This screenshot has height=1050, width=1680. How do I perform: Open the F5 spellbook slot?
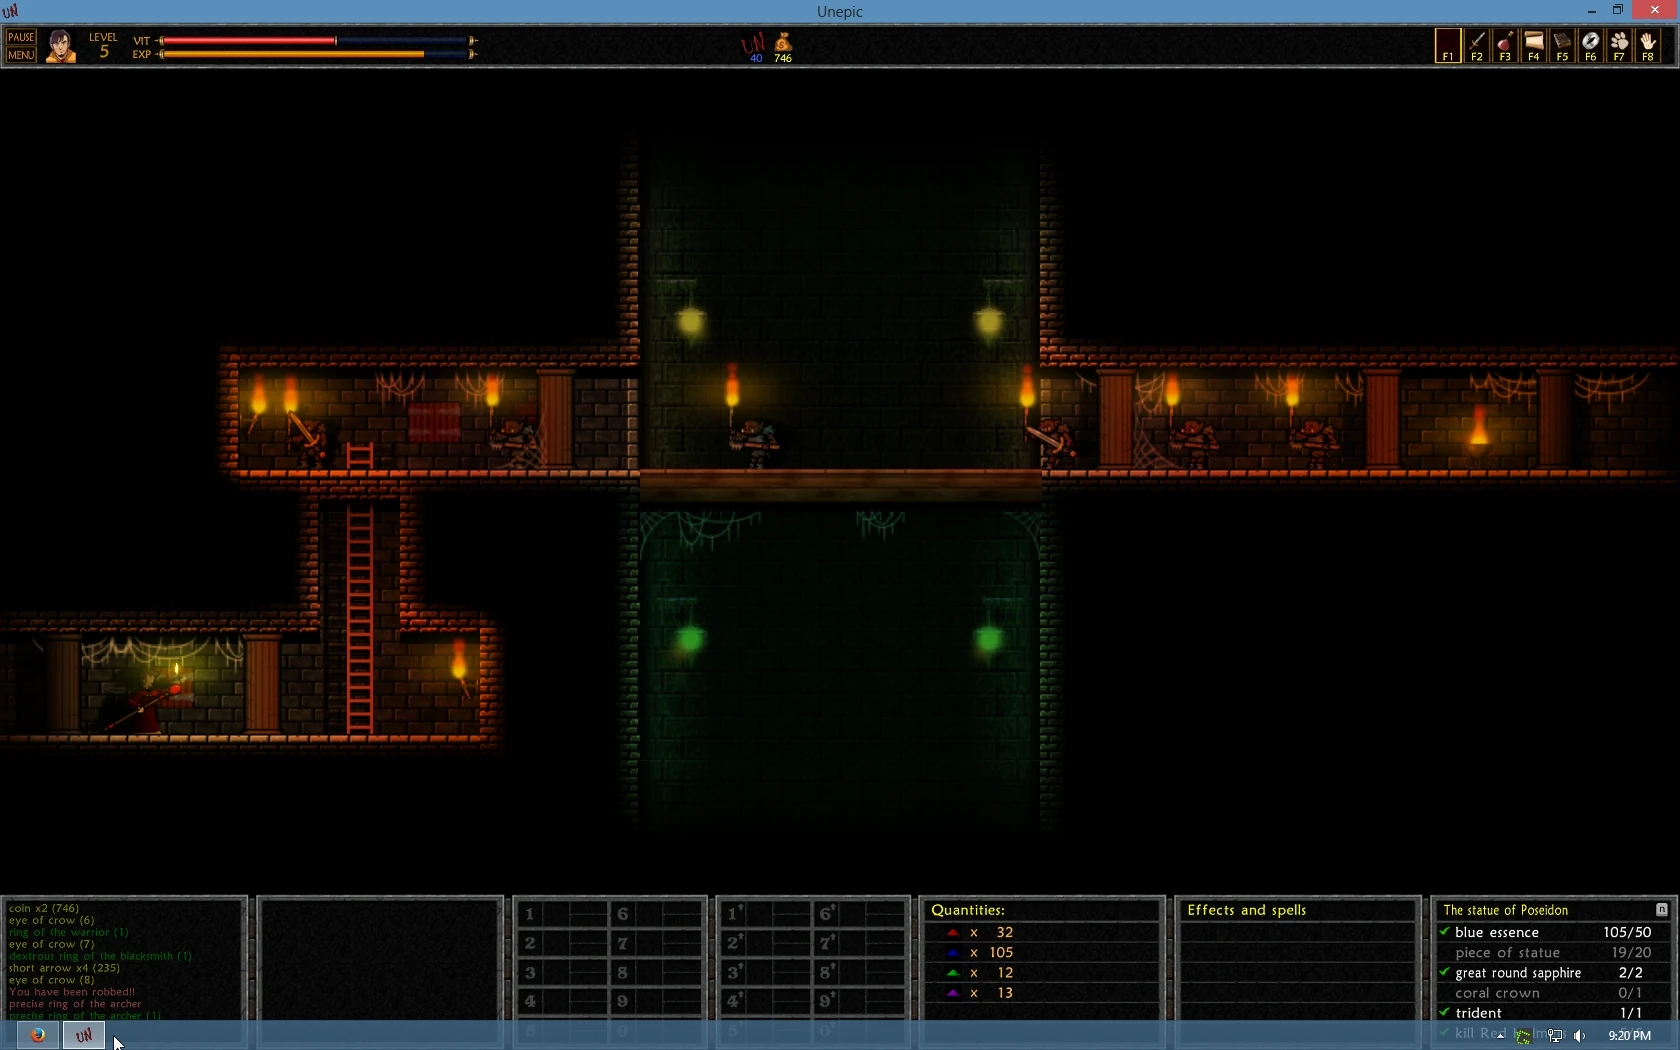1562,46
